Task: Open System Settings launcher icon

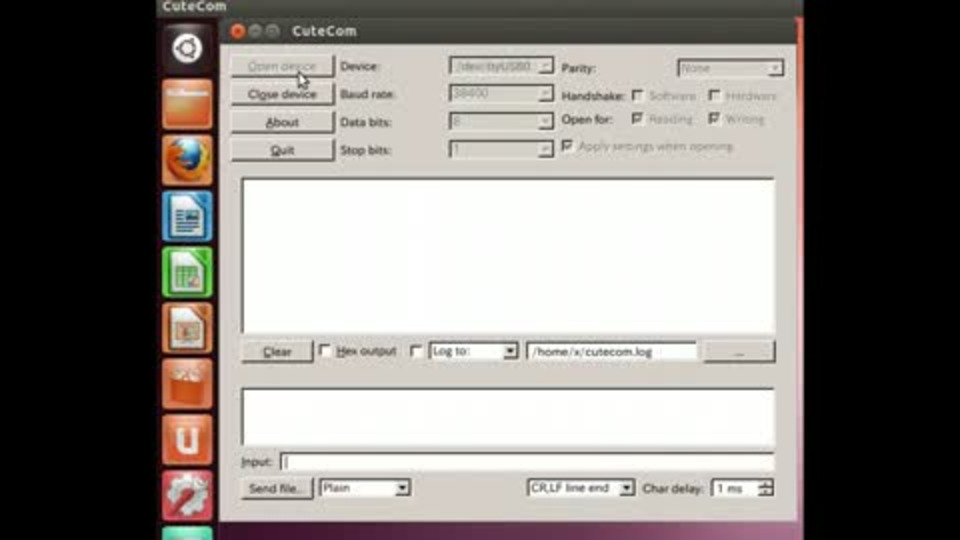Action: pyautogui.click(x=187, y=495)
